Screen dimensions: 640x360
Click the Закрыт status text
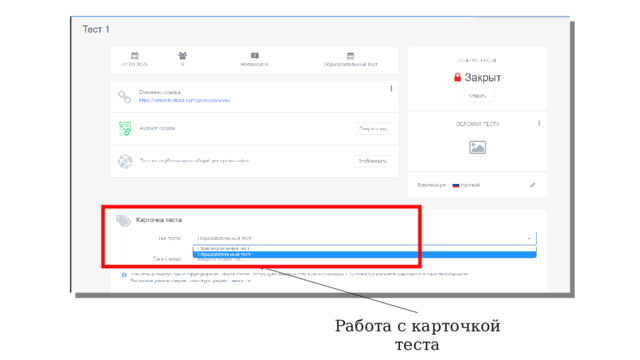coord(482,78)
